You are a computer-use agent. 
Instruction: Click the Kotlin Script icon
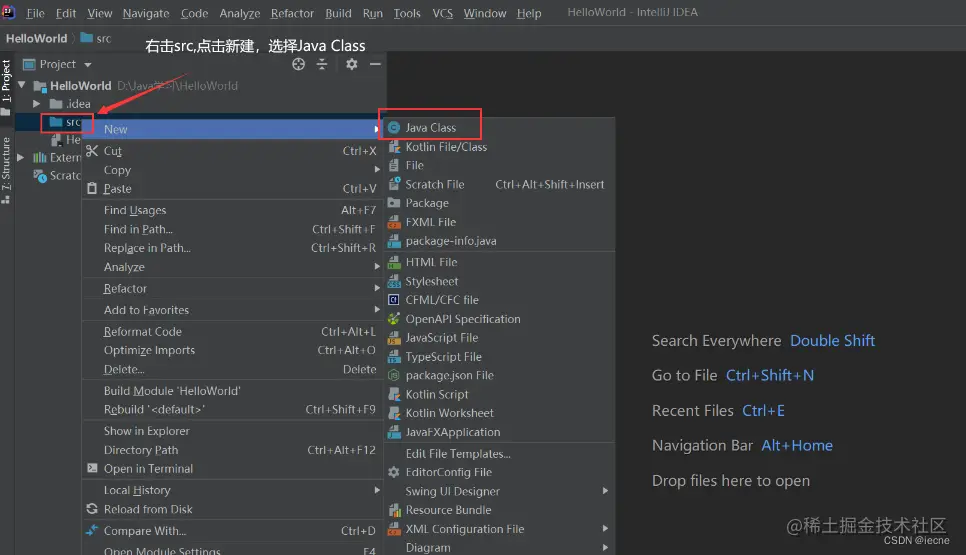click(394, 394)
